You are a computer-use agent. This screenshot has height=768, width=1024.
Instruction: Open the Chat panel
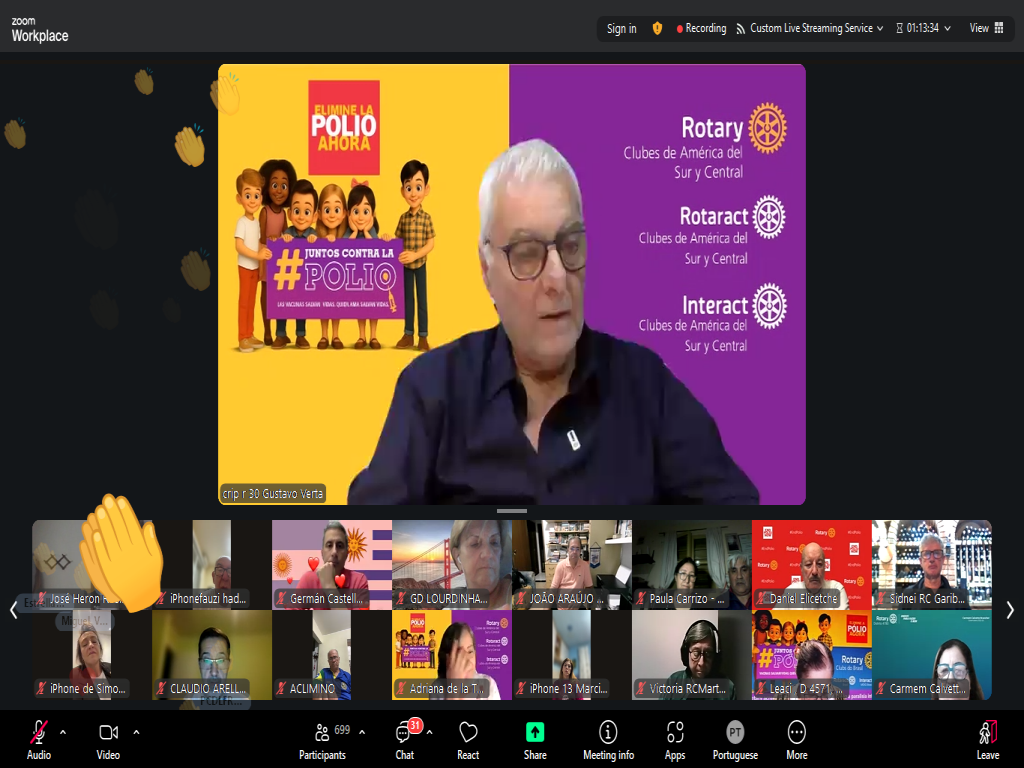pos(404,733)
